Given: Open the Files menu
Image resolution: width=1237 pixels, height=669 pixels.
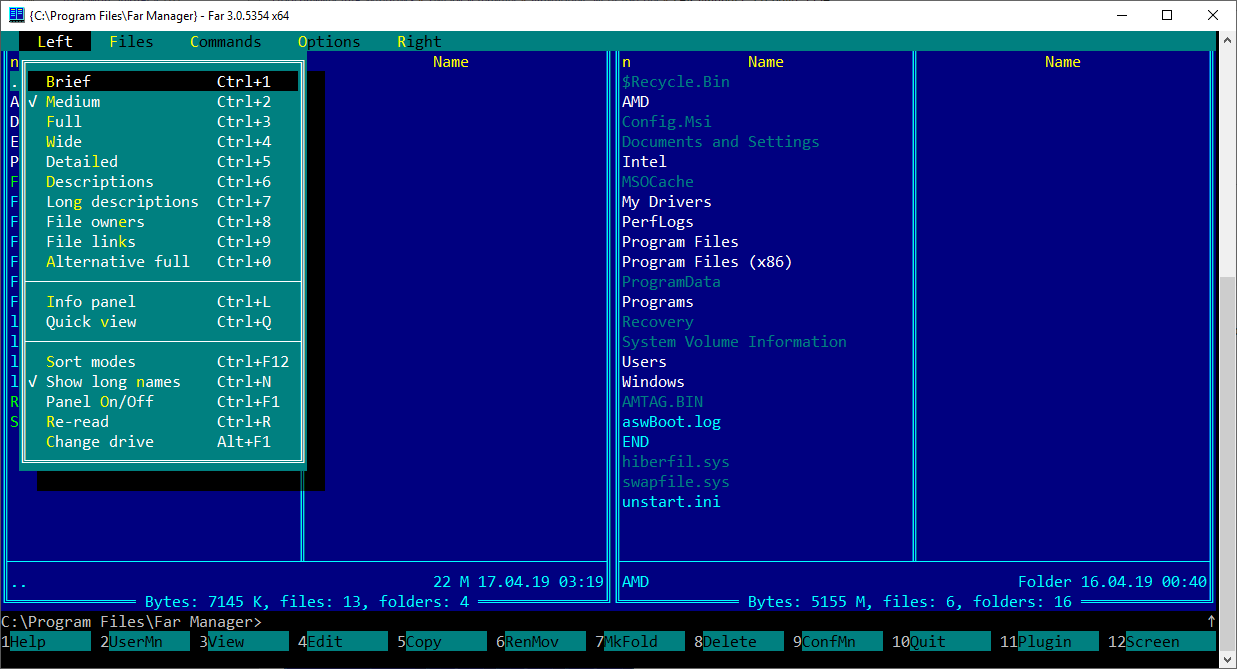Looking at the screenshot, I should pos(132,42).
